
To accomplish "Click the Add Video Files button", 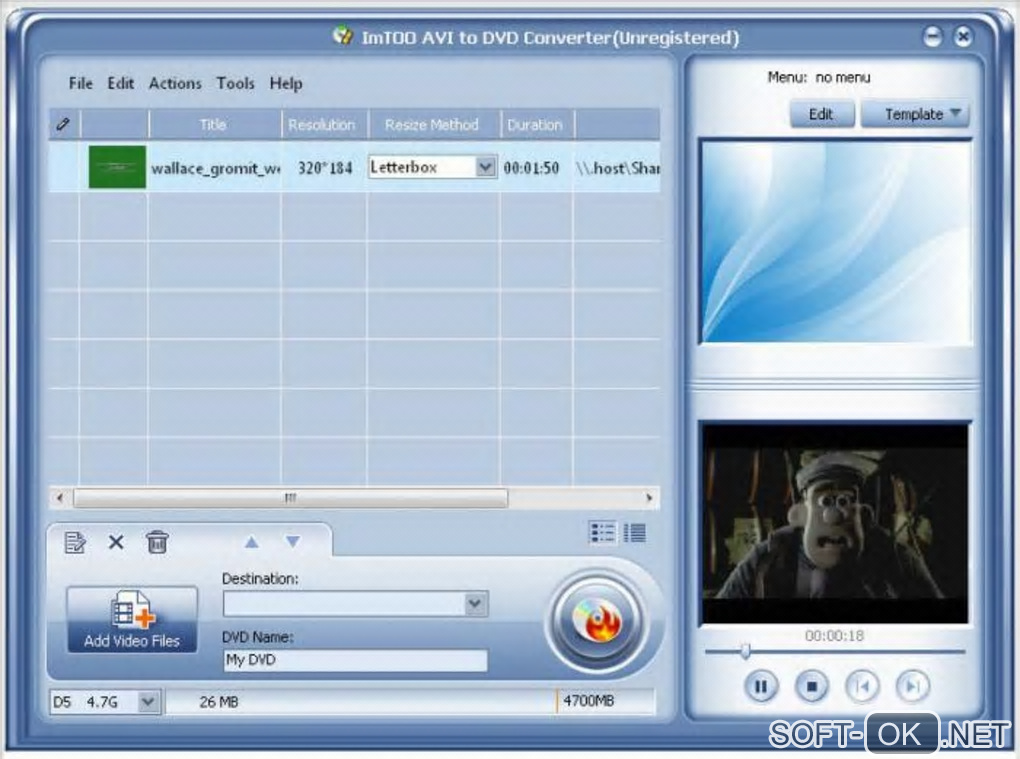I will pyautogui.click(x=132, y=619).
